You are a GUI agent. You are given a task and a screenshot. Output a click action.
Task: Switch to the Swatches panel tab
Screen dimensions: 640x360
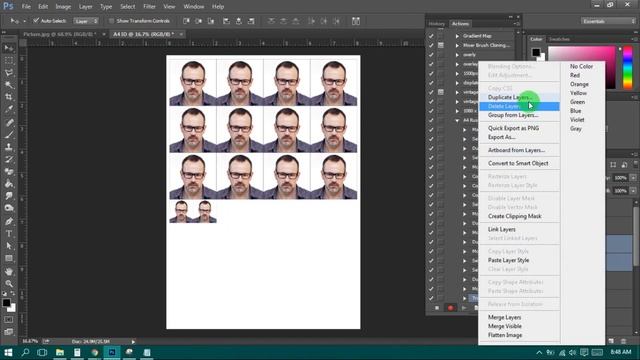[559, 39]
